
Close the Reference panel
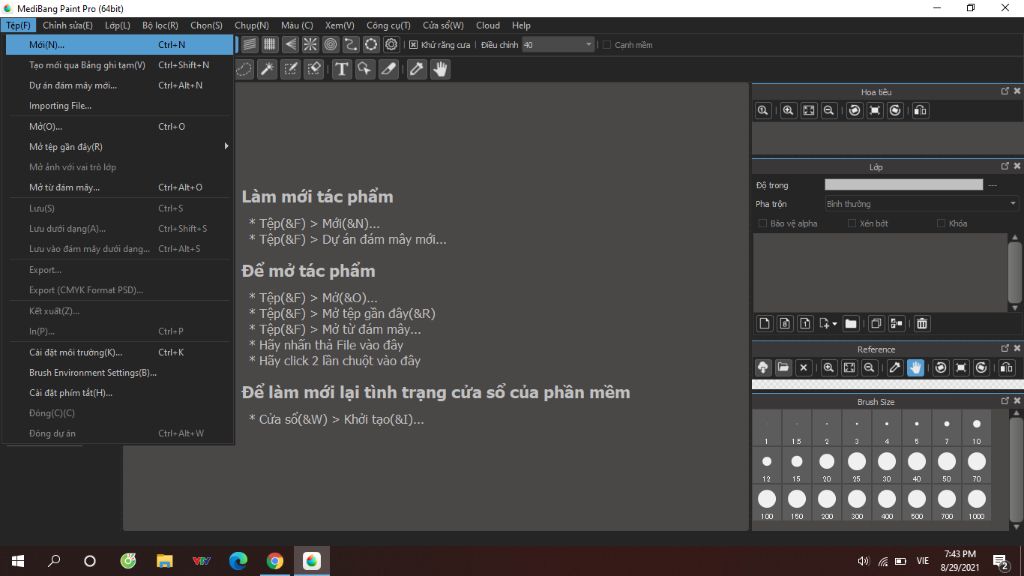click(1017, 349)
